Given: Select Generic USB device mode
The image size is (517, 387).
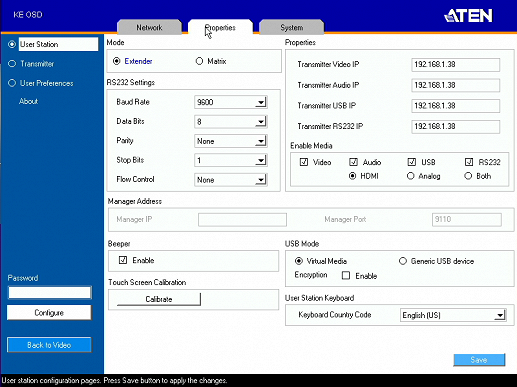Looking at the screenshot, I should [x=403, y=261].
